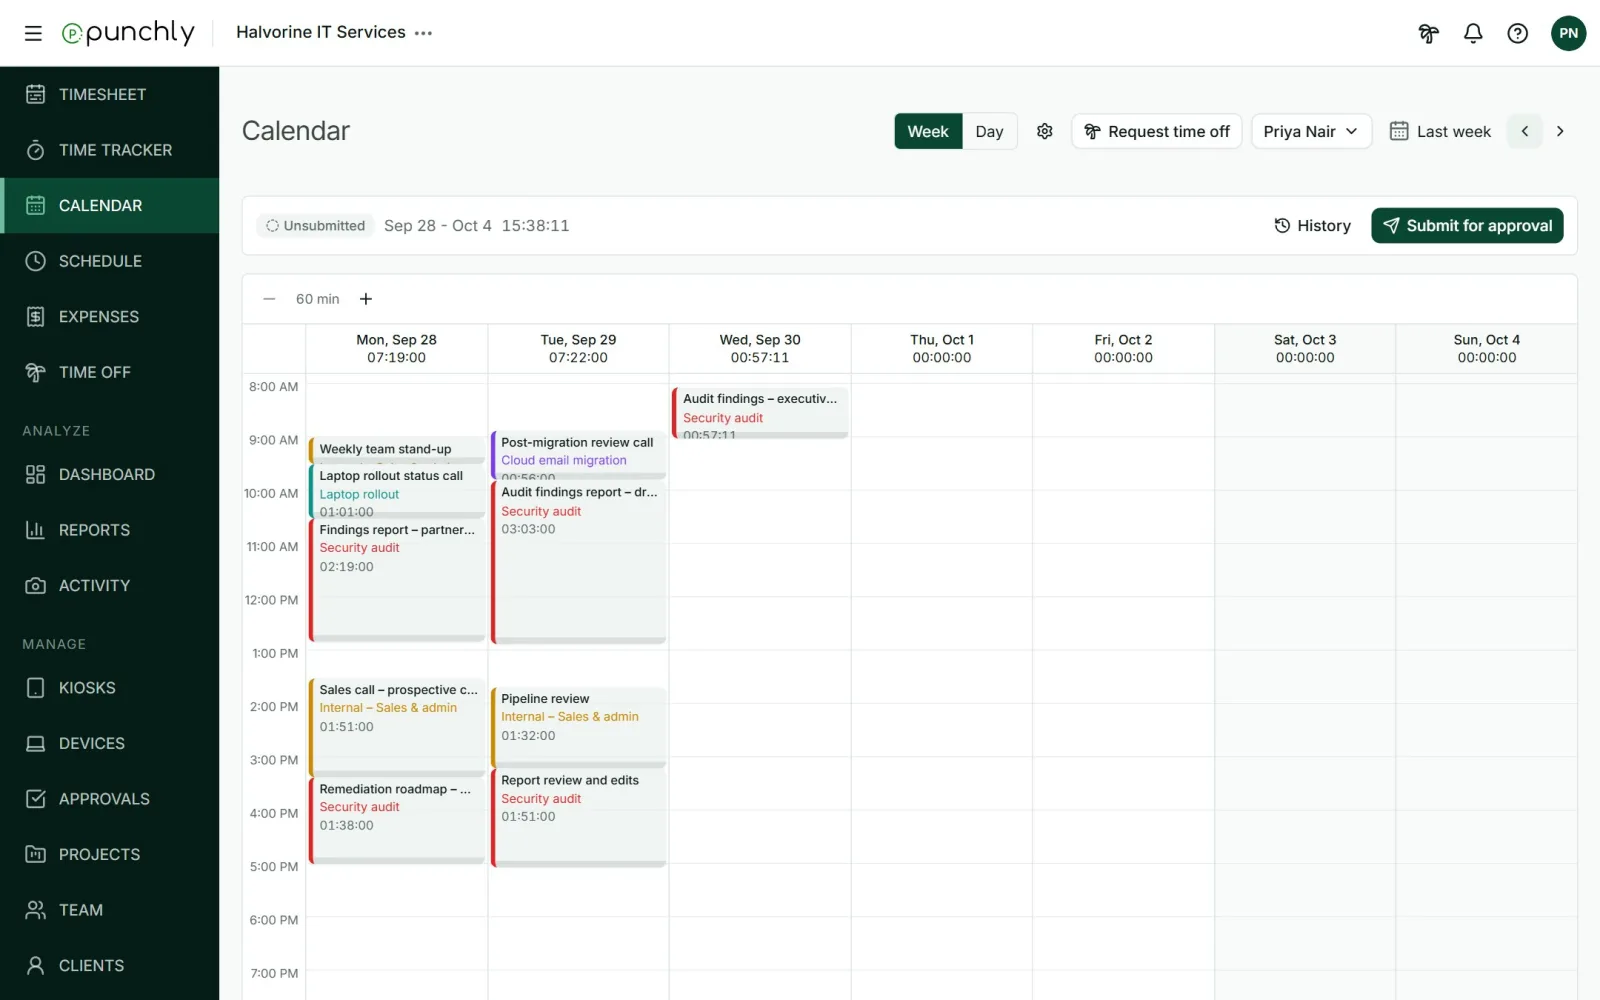1600x1000 pixels.
Task: Open Time Off in sidebar
Action: point(110,372)
